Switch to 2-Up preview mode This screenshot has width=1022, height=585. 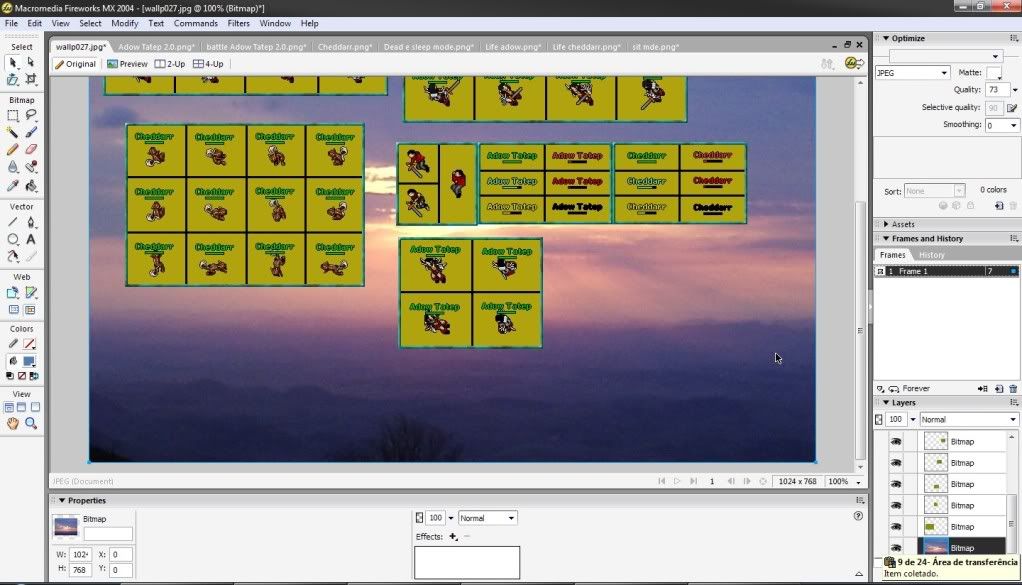tap(170, 64)
